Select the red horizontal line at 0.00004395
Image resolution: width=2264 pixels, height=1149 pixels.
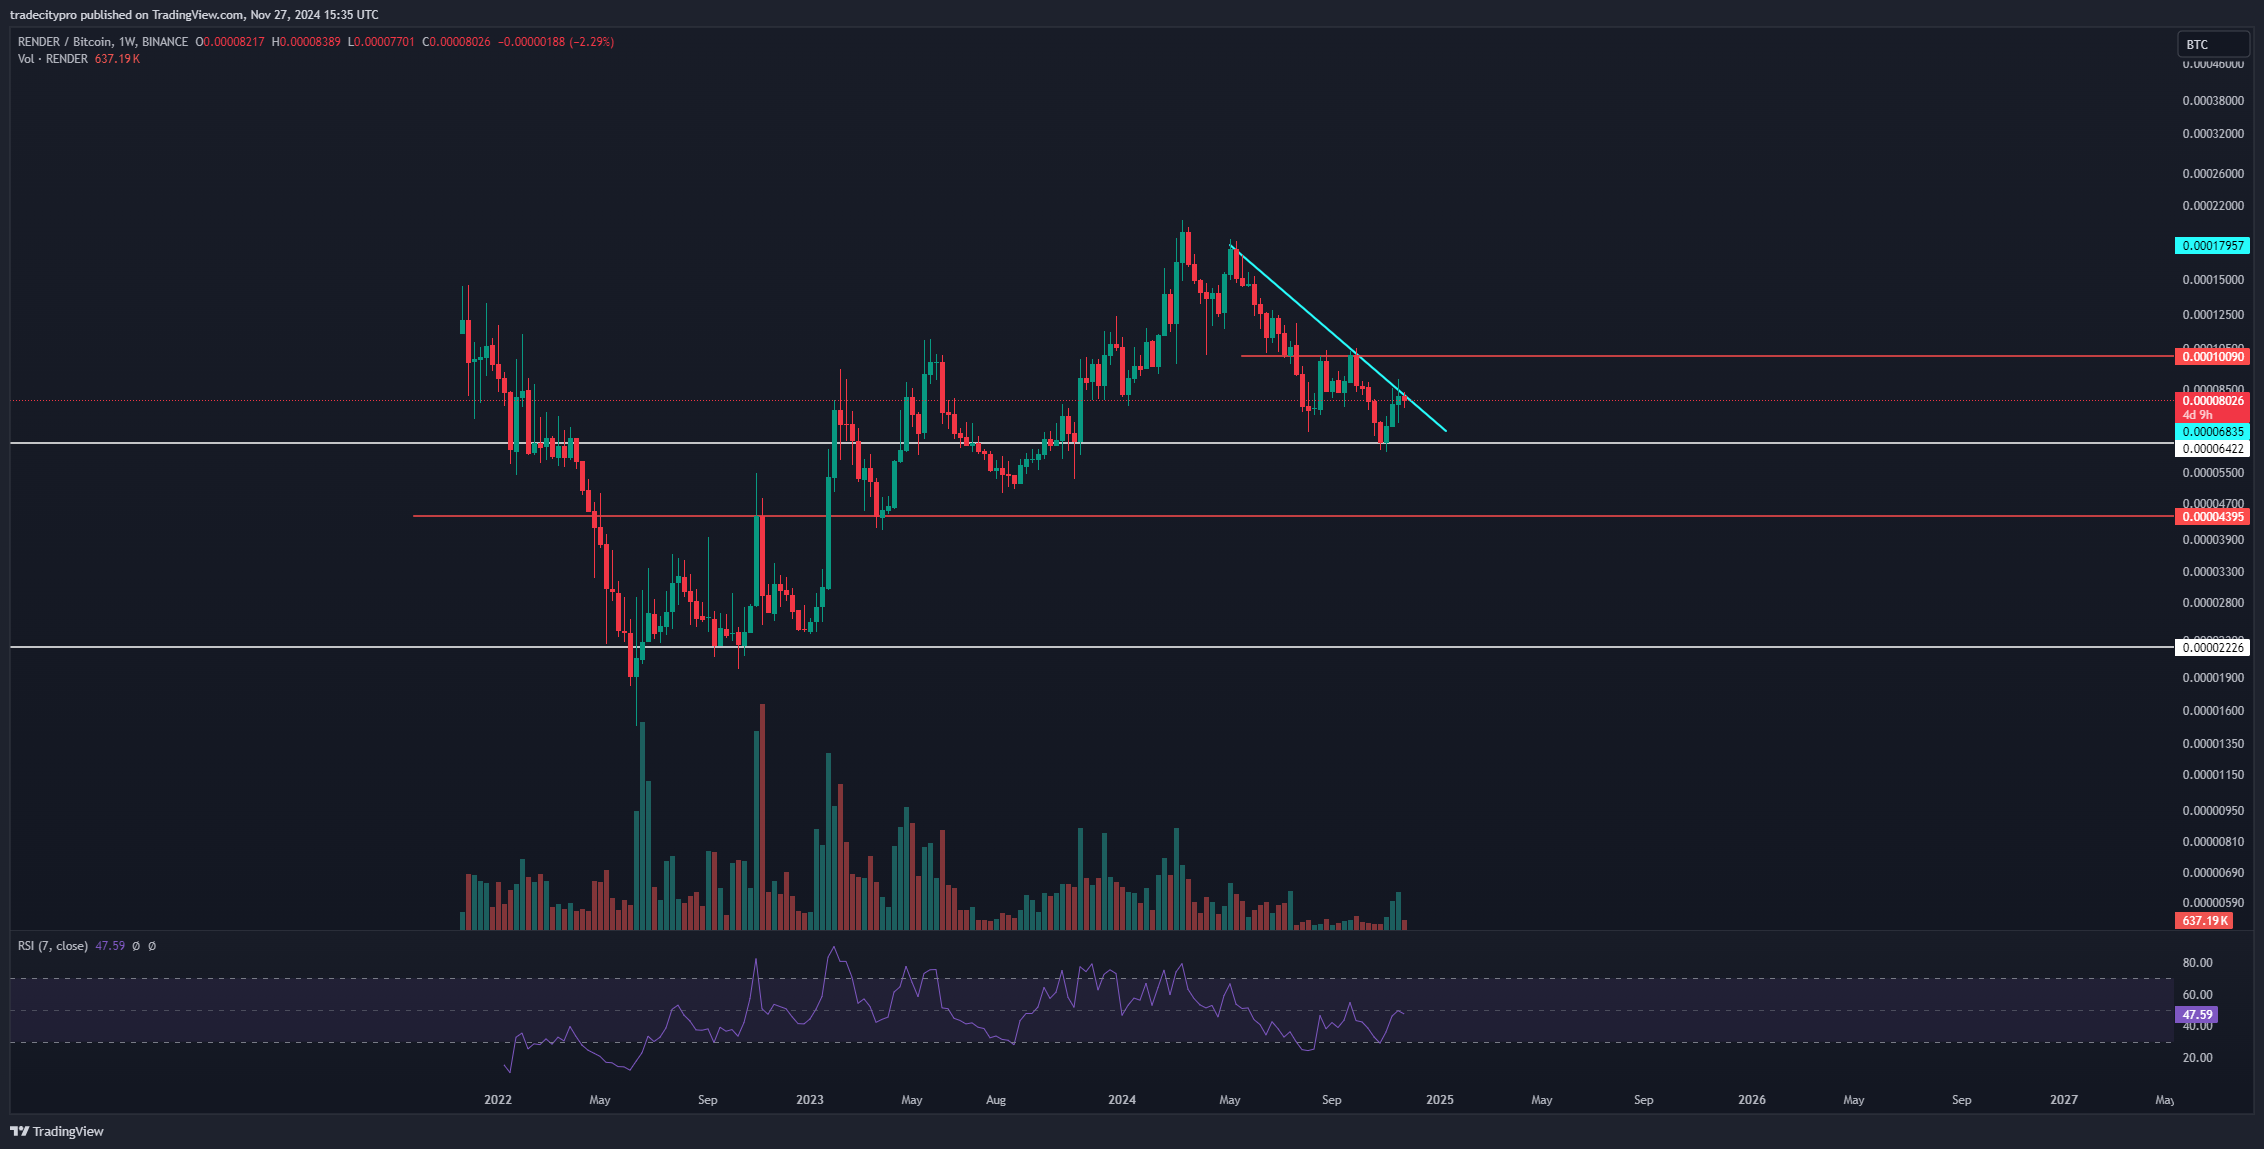click(1293, 516)
